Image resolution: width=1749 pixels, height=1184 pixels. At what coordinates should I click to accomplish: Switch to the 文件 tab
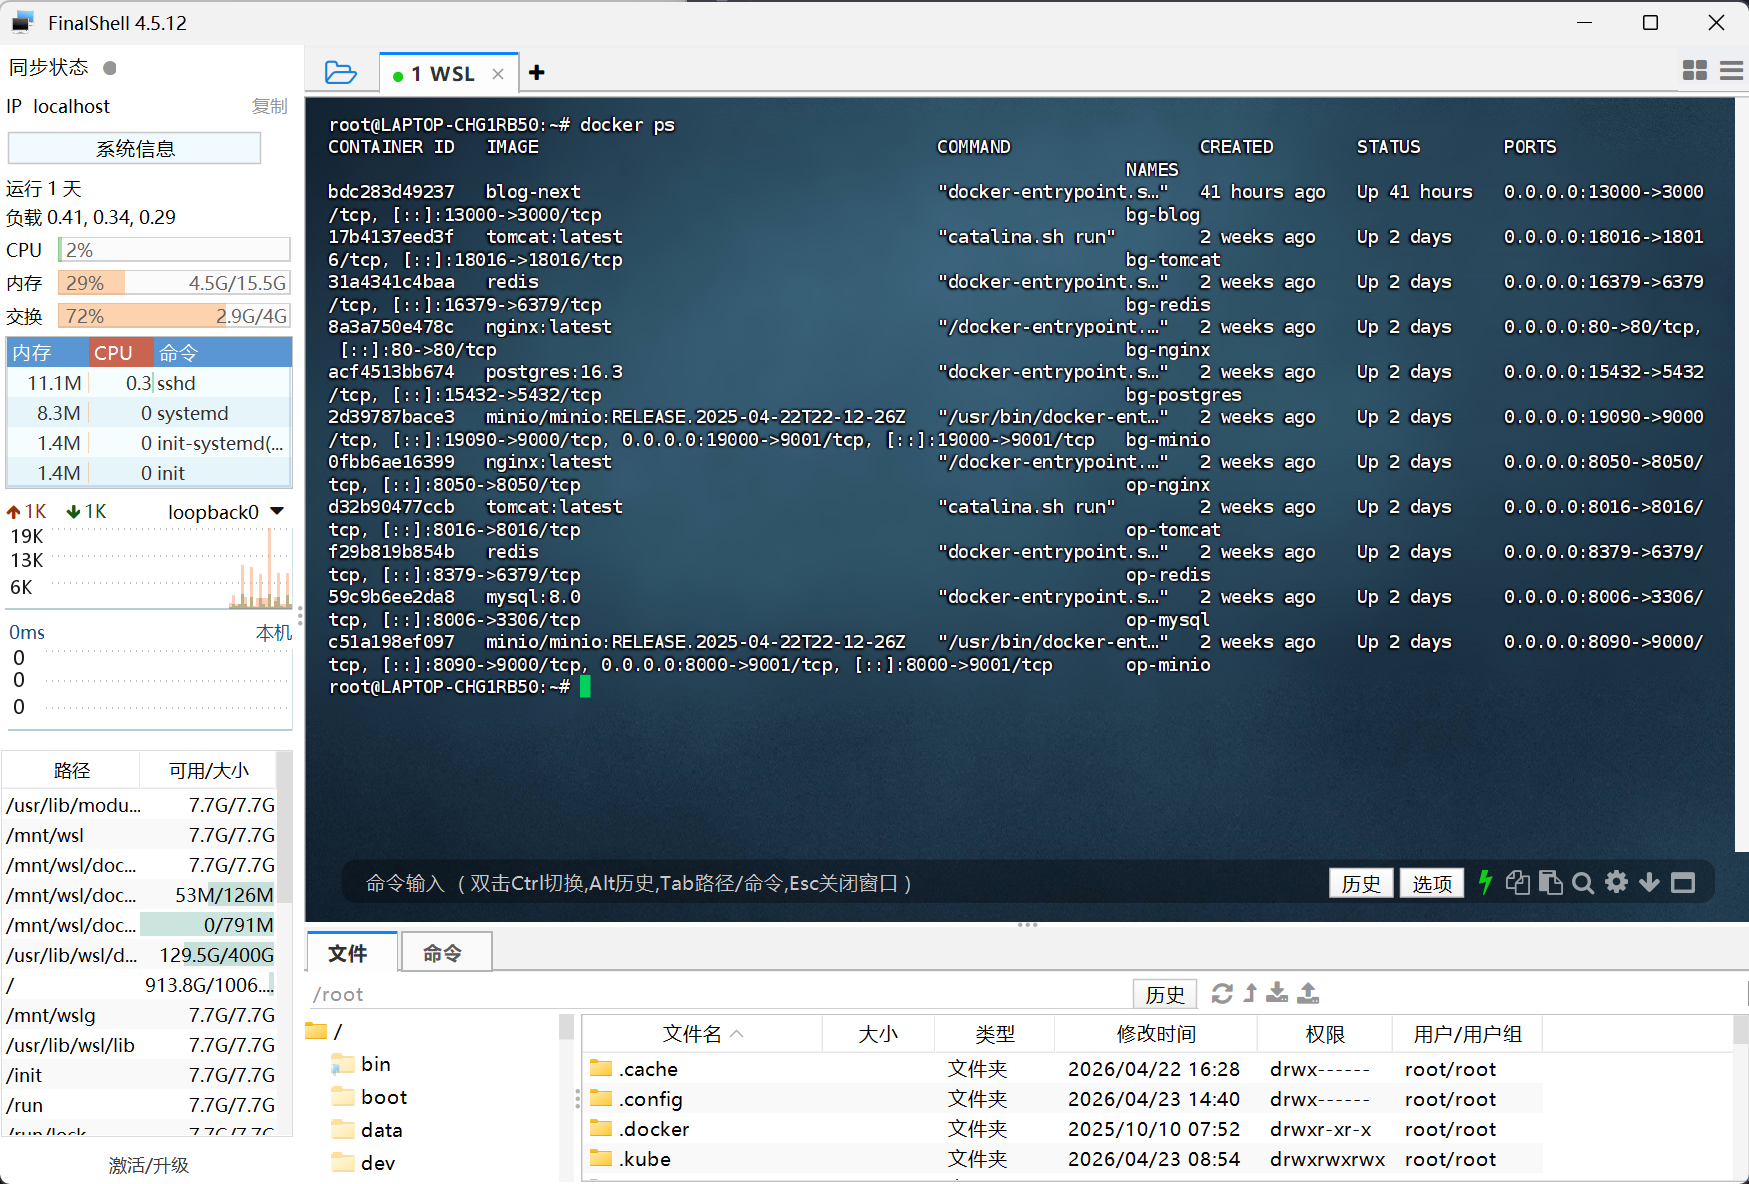click(x=352, y=952)
